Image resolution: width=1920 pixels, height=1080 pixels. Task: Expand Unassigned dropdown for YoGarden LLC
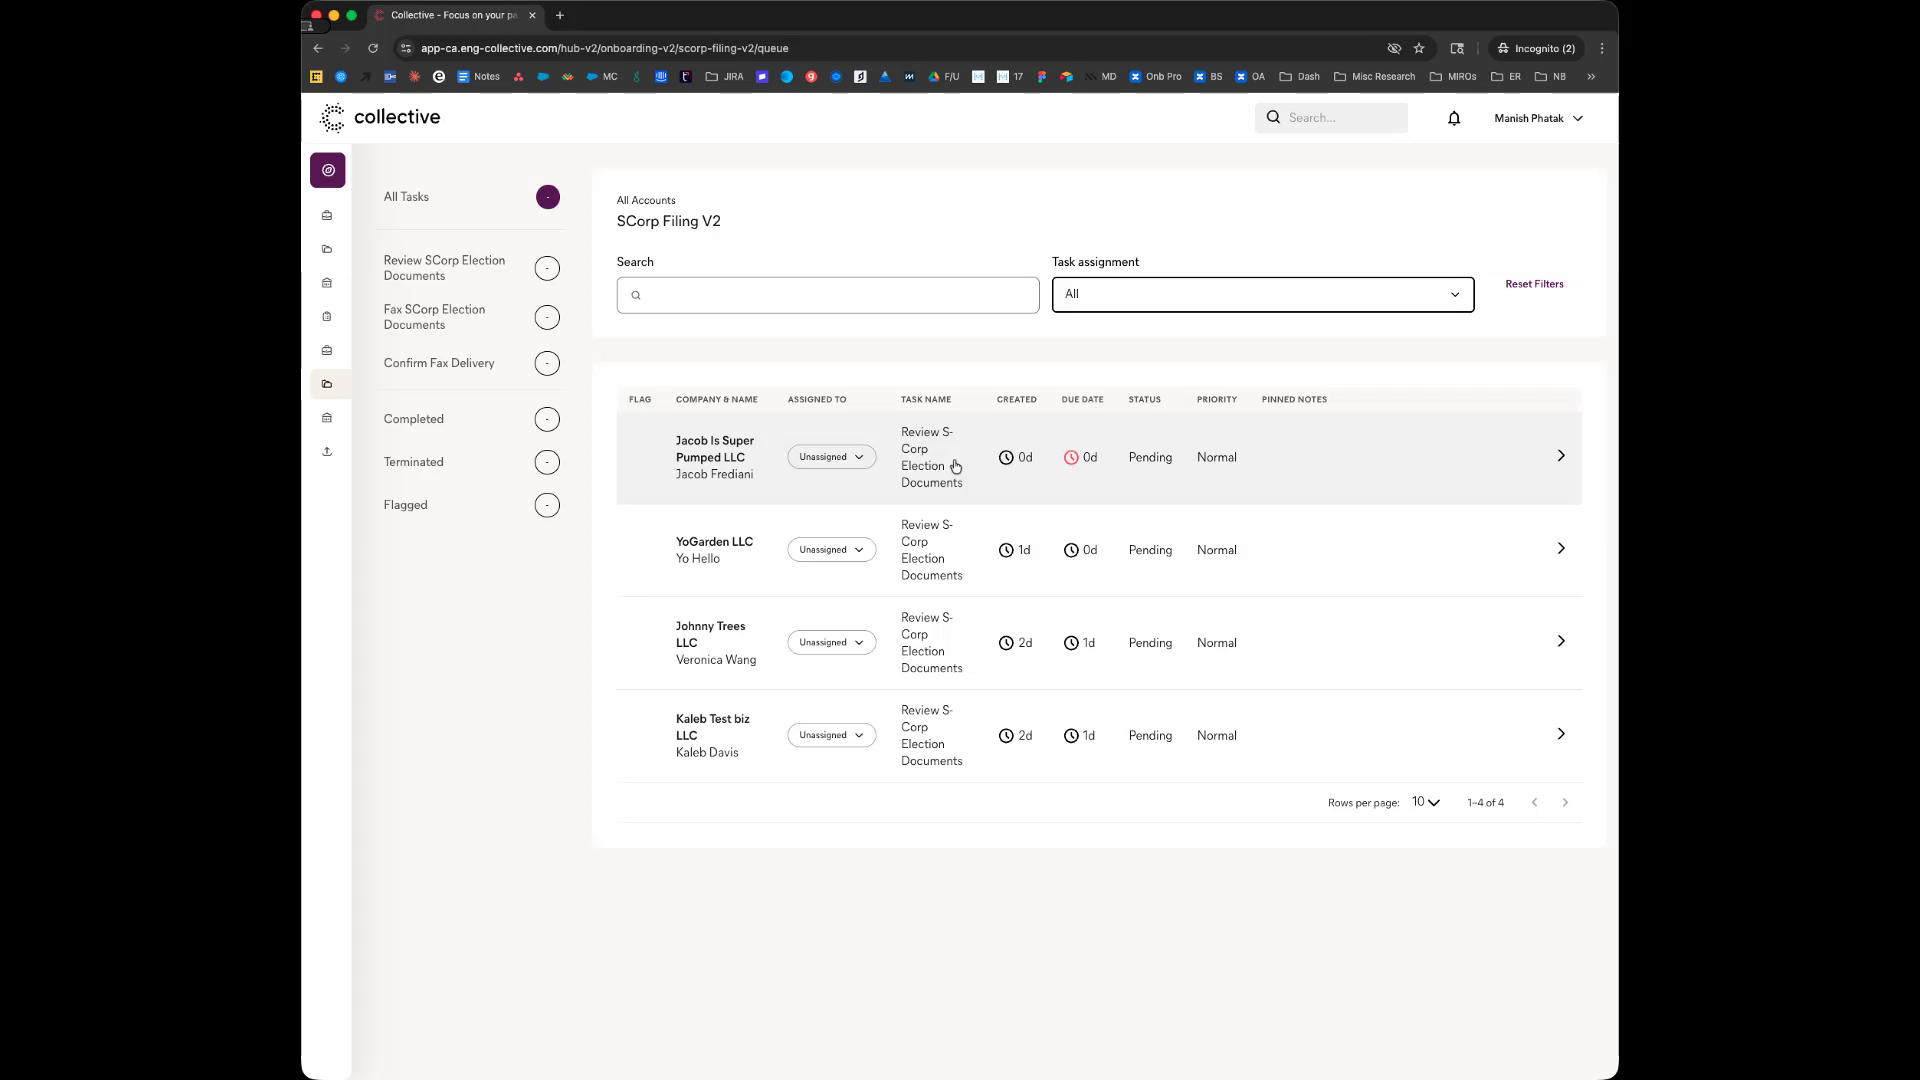(x=831, y=550)
